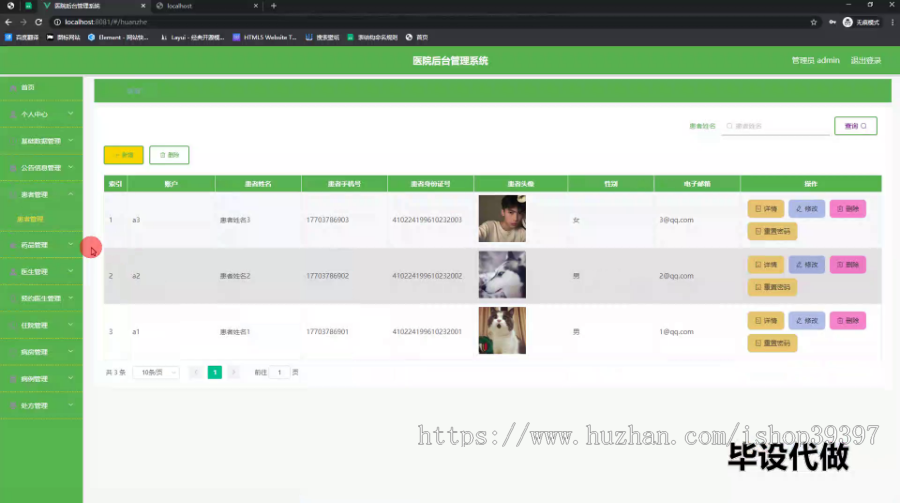Viewport: 900px width, 503px height.
Task: Click 修改 for account a3
Action: [x=806, y=208]
